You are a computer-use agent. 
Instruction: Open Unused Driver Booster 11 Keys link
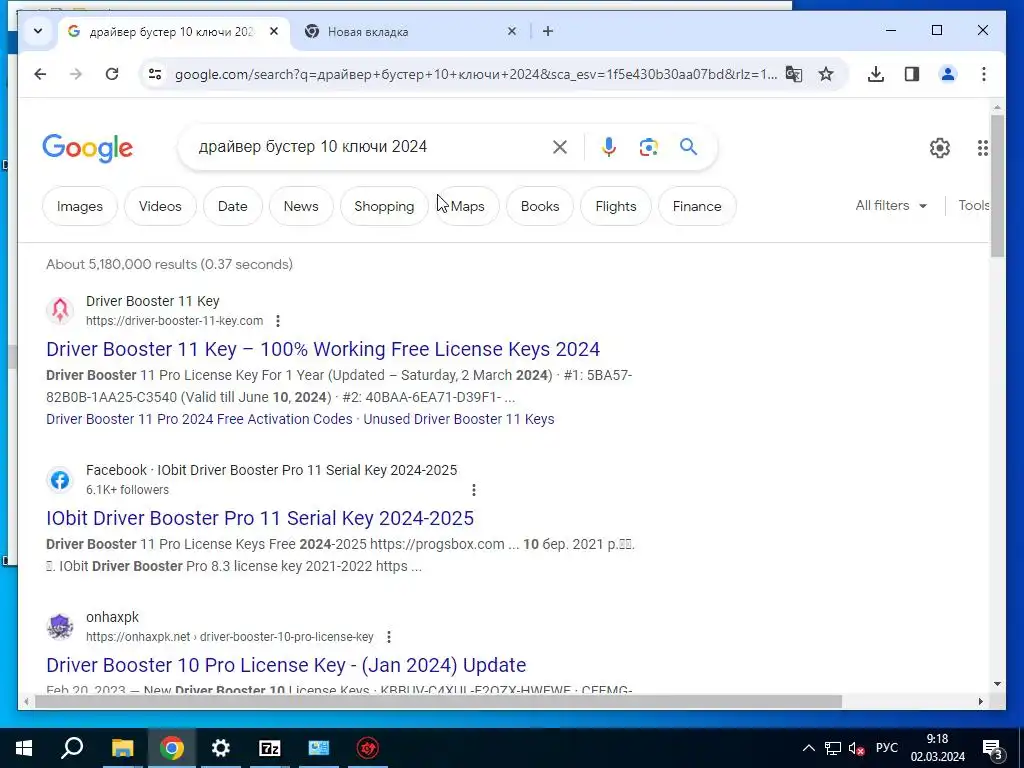(x=458, y=419)
